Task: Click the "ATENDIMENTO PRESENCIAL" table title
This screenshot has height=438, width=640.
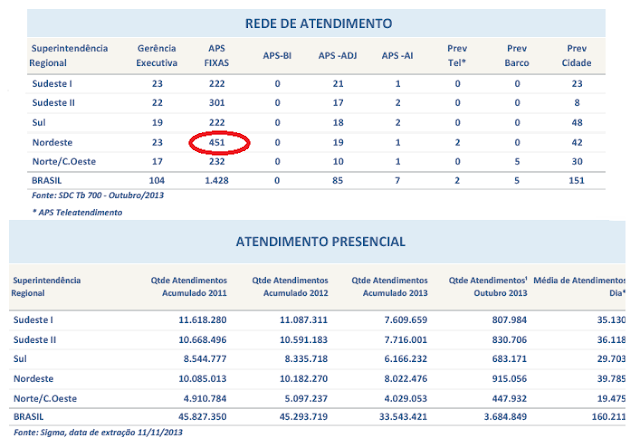Action: [x=320, y=242]
